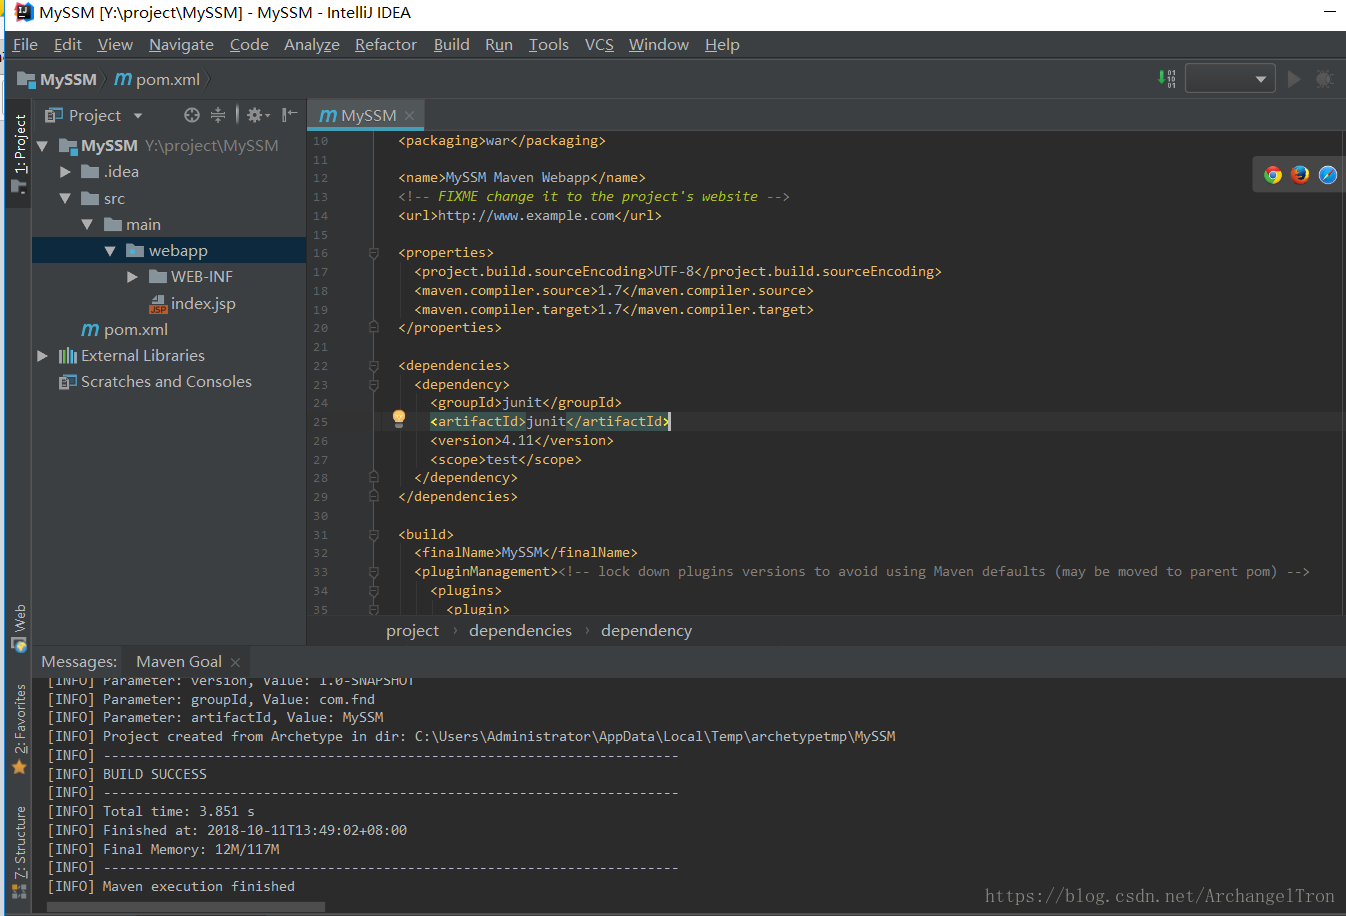Viewport: 1346px width, 916px height.
Task: Open the 2: Favorites tool window tab
Action: pyautogui.click(x=19, y=729)
